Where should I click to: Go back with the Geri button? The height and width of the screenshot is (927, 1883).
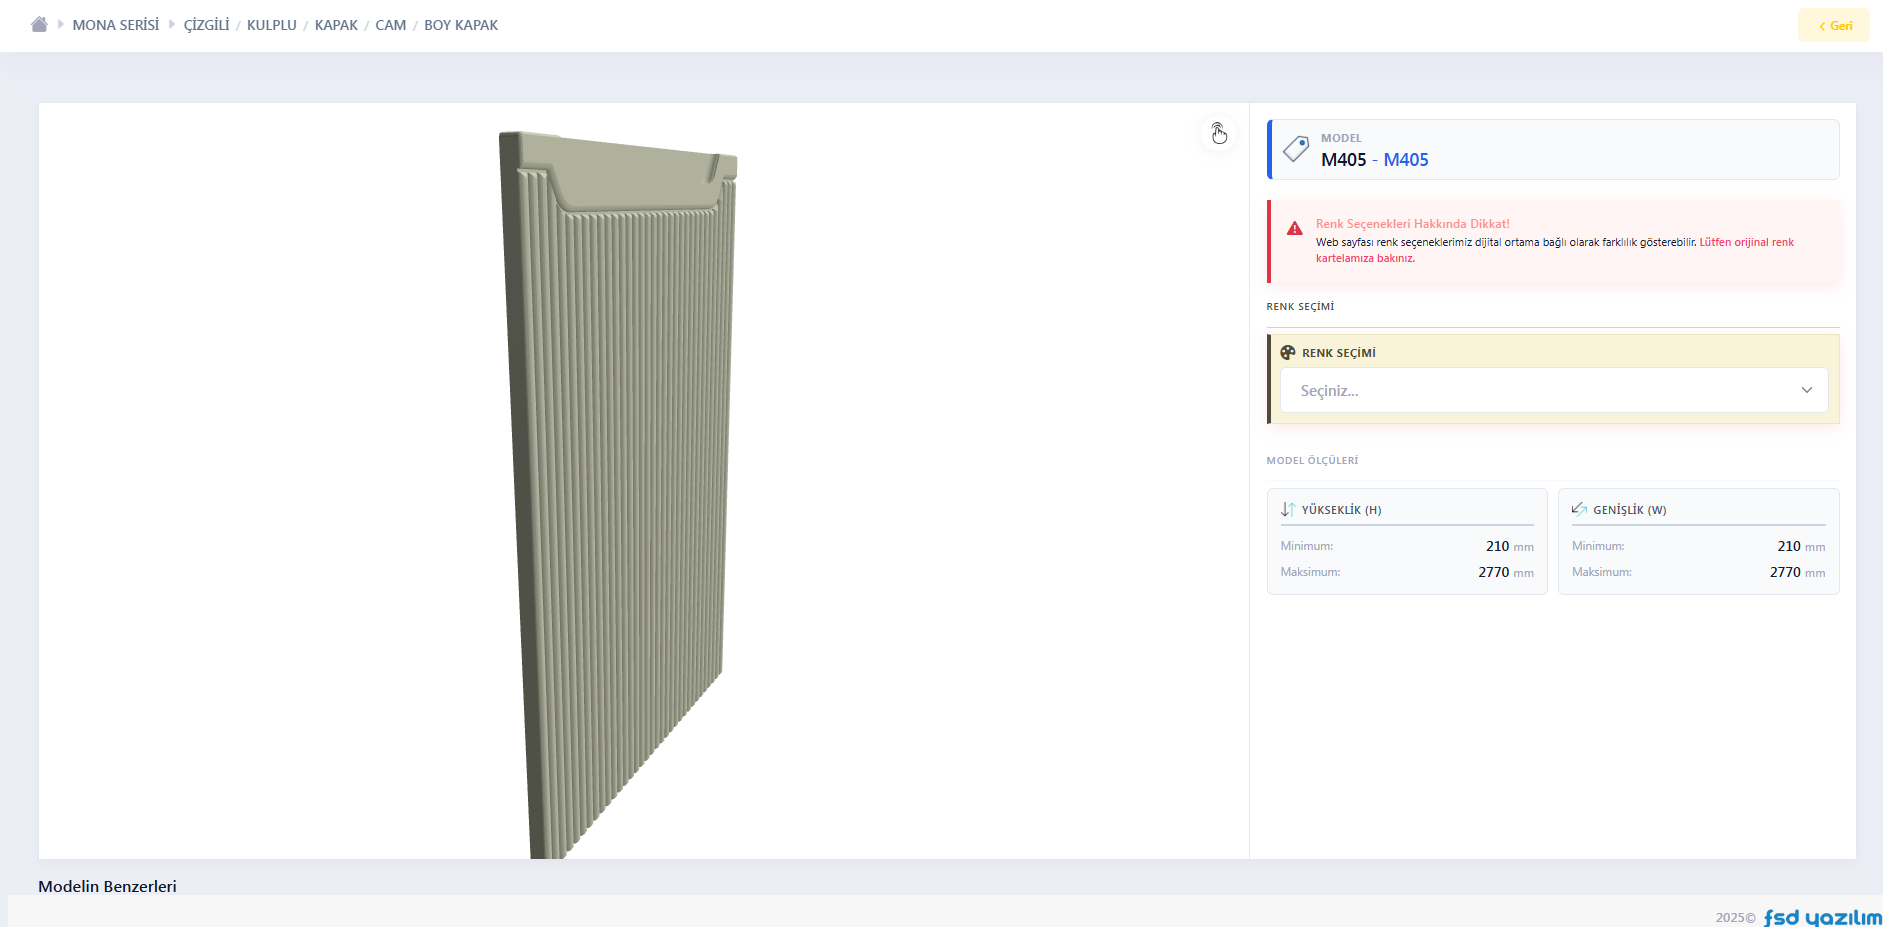[x=1834, y=25]
